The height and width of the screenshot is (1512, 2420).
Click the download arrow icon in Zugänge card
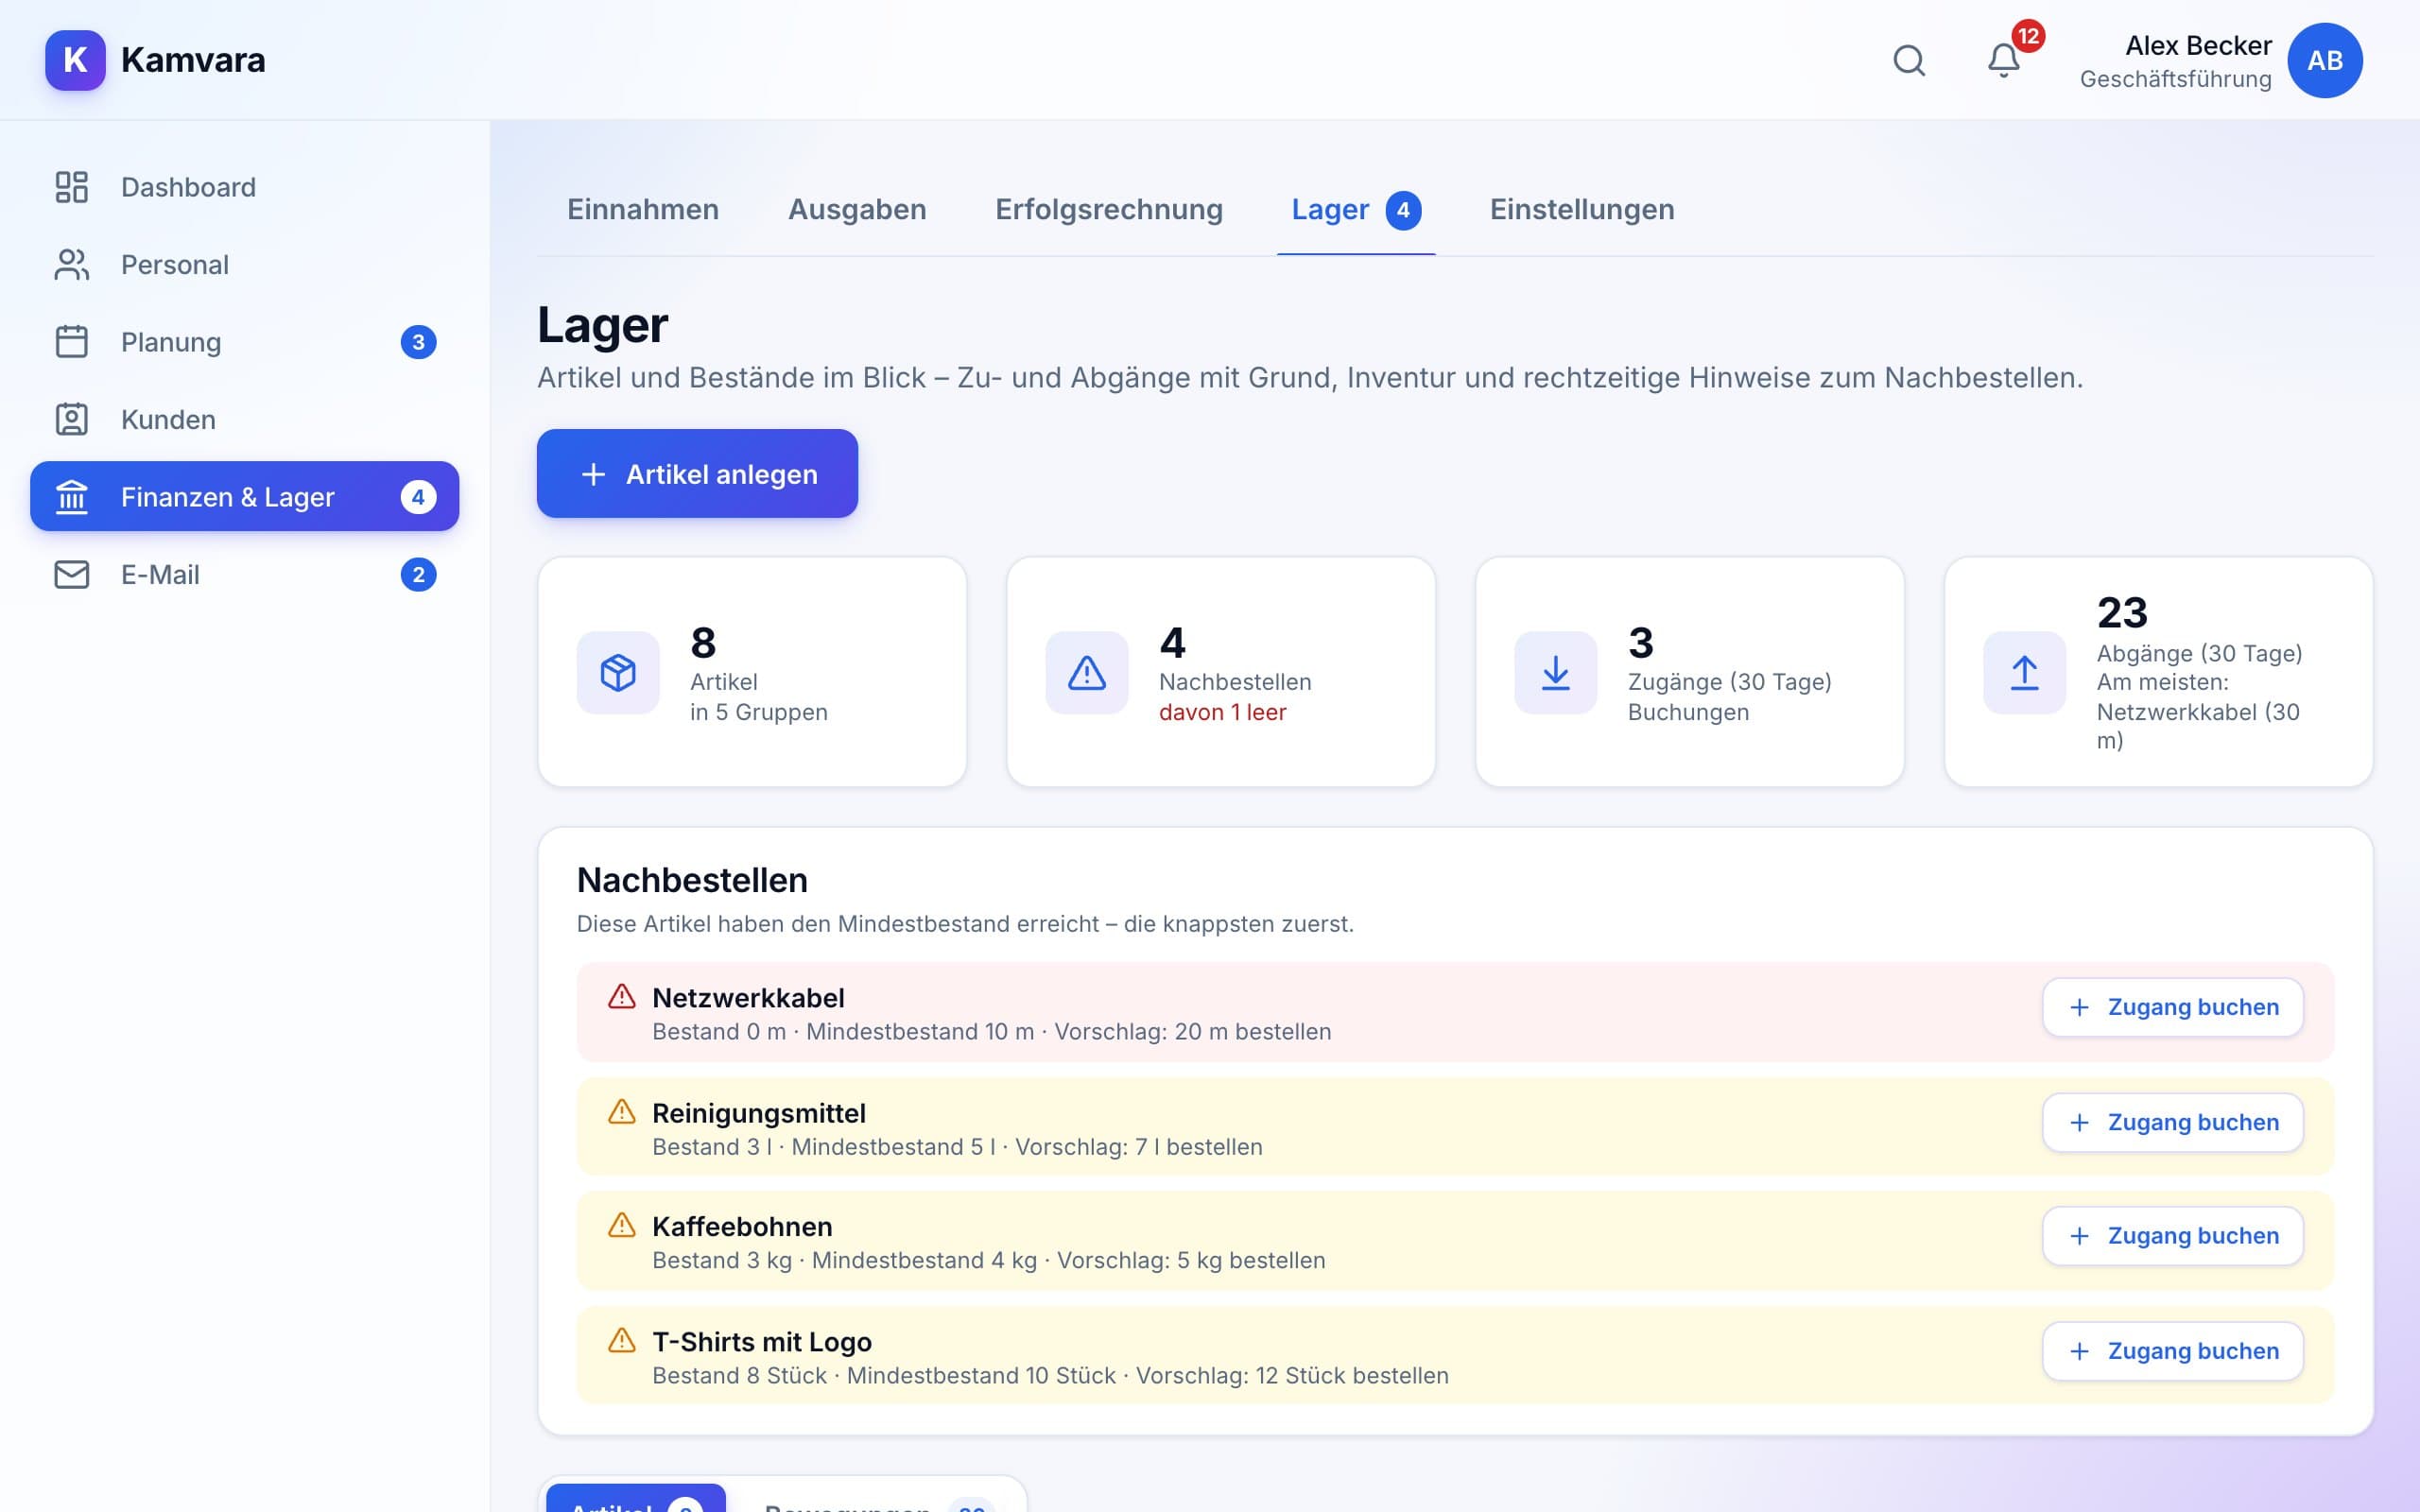(x=1556, y=672)
